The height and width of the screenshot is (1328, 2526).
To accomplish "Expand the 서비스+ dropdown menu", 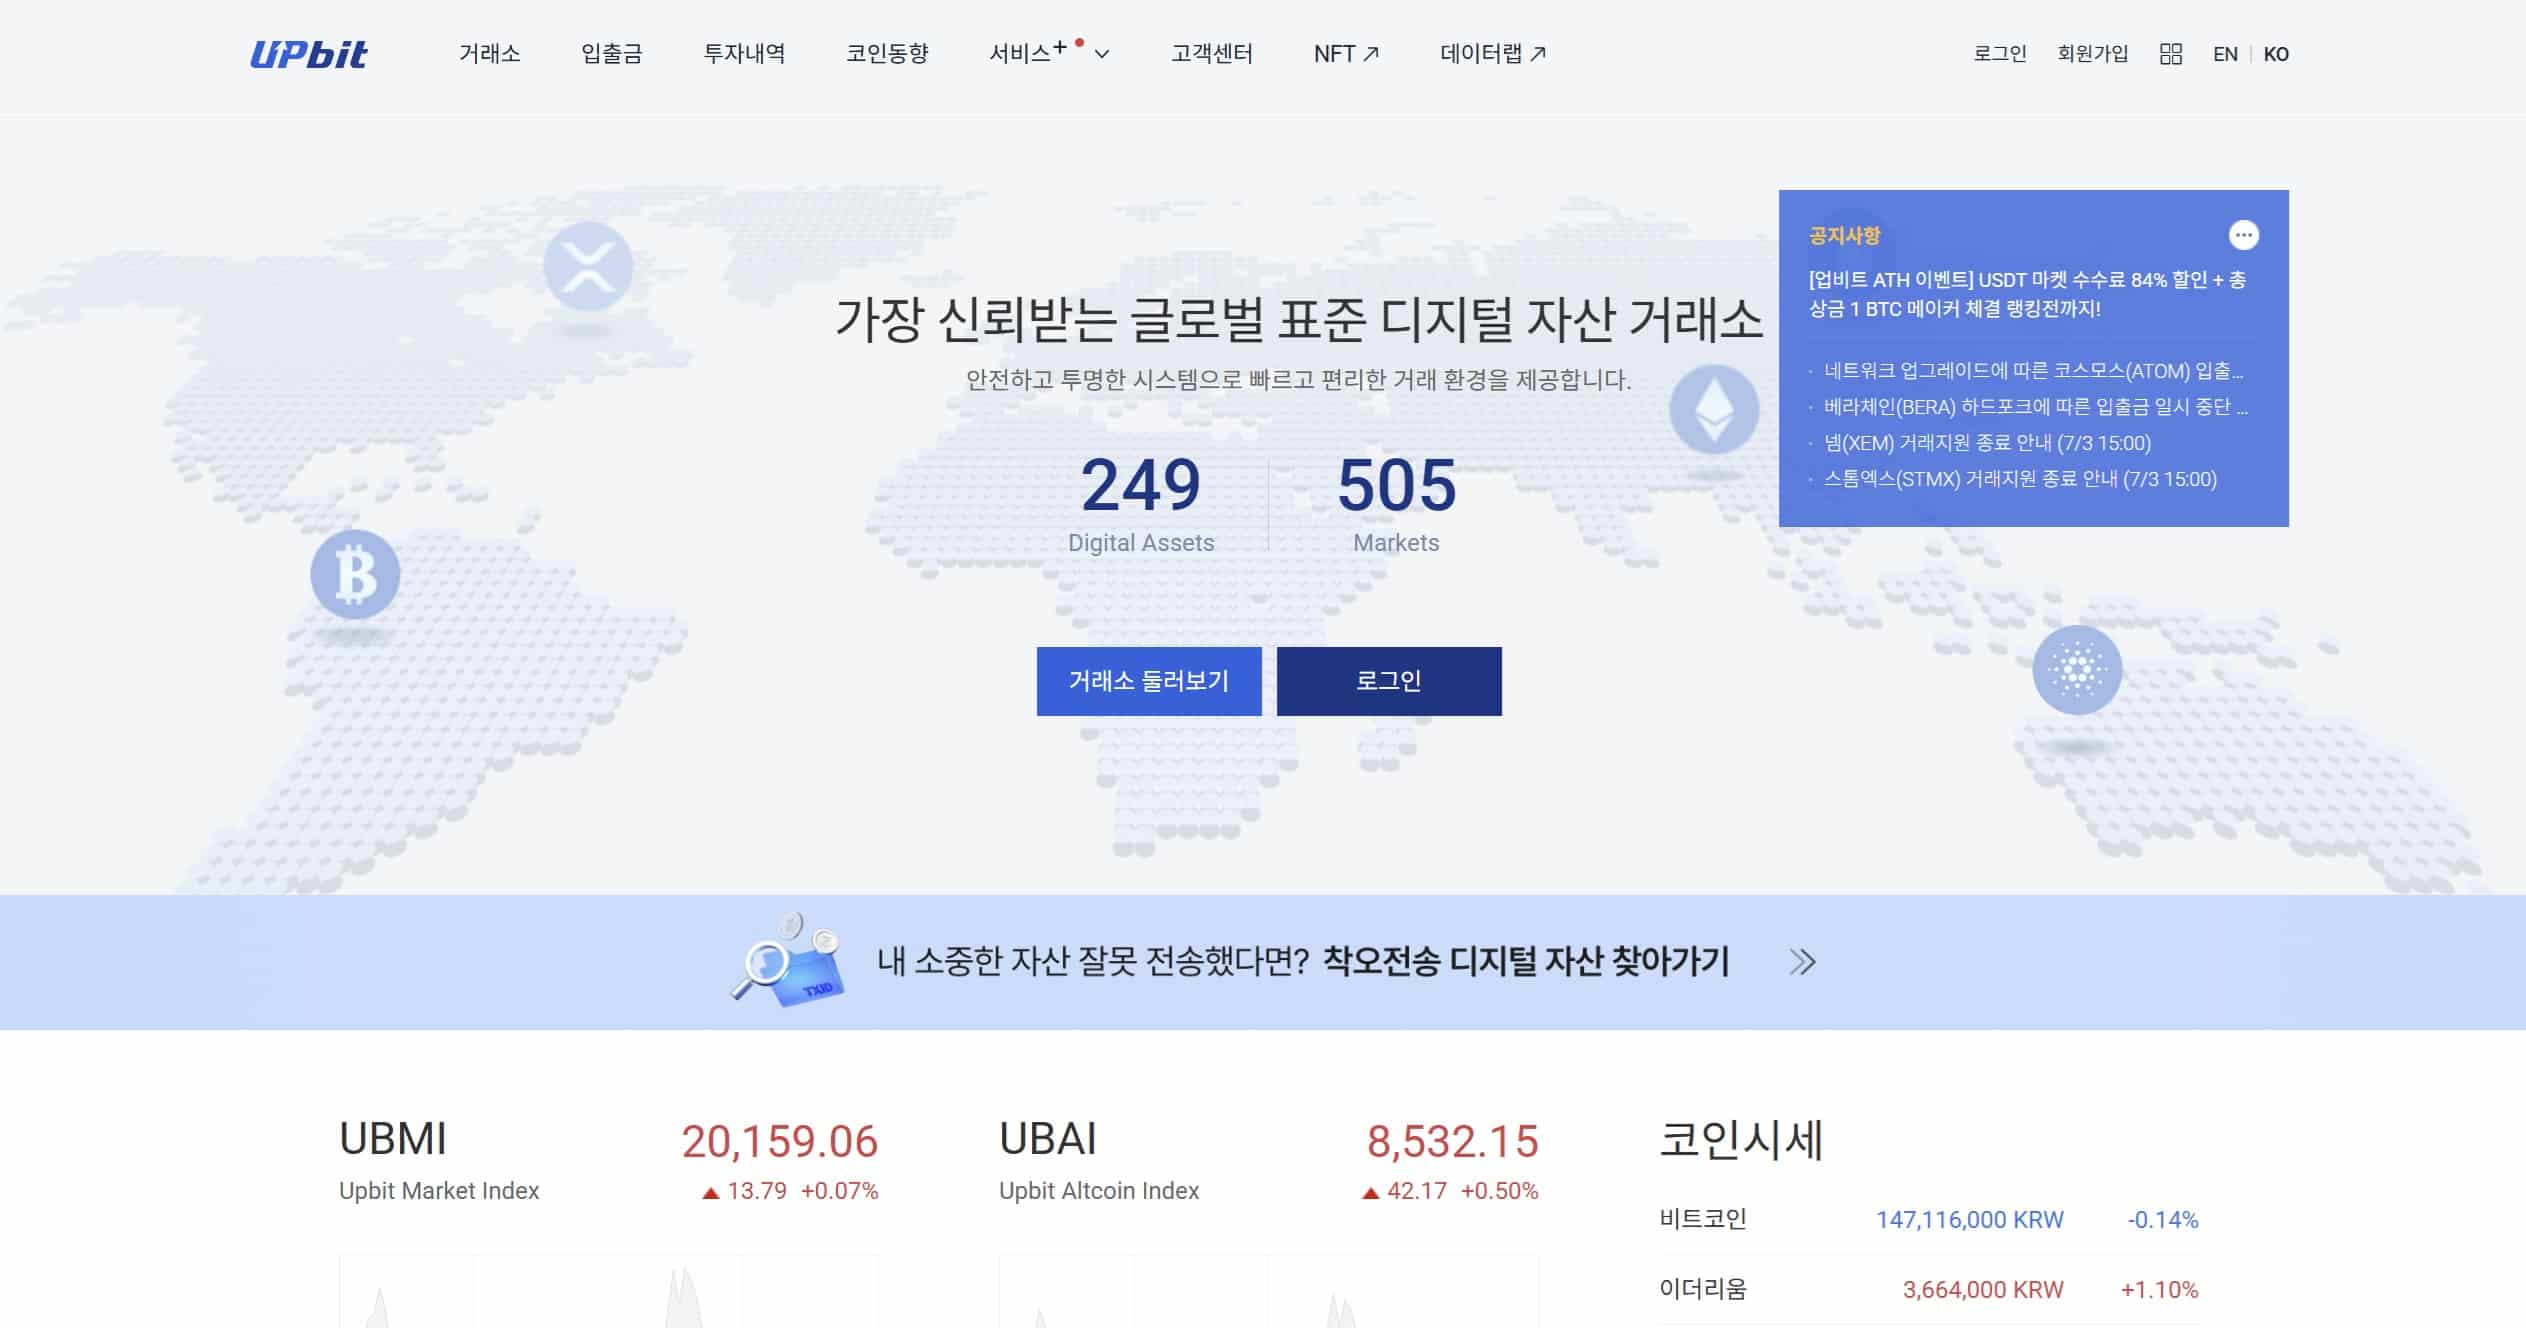I will coord(1049,53).
